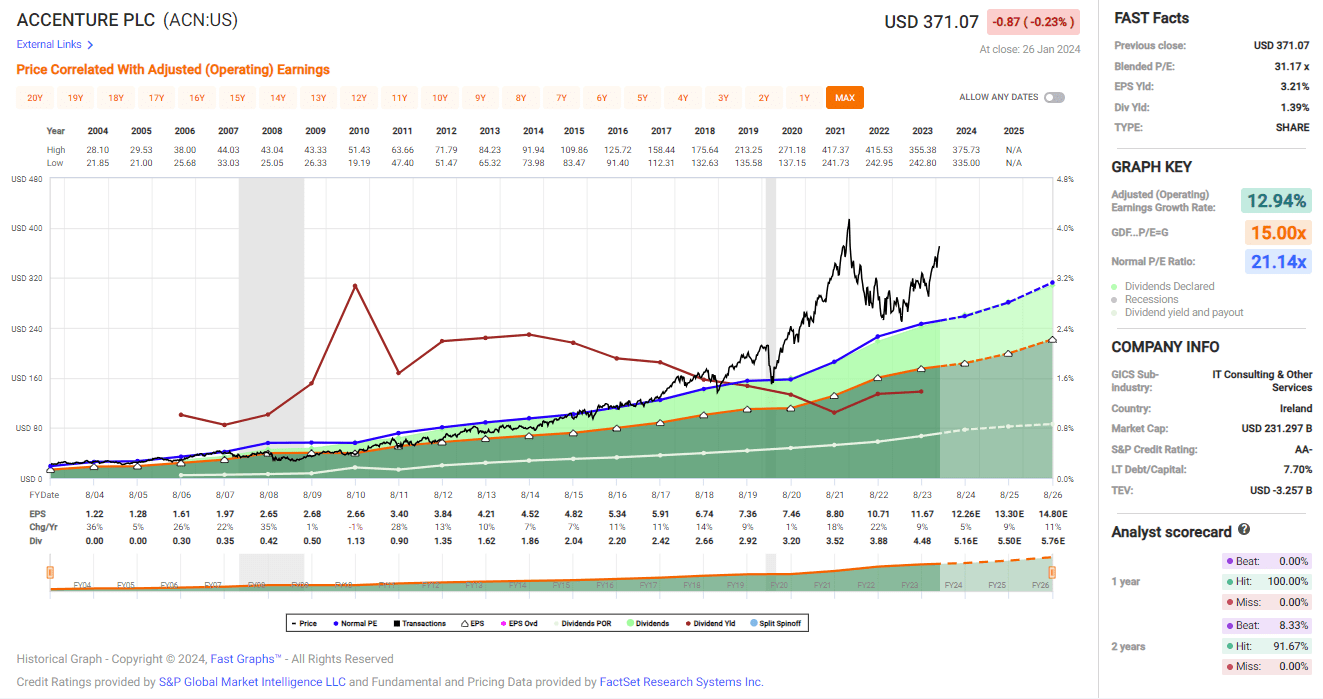Image resolution: width=1323 pixels, height=699 pixels.
Task: Click the FY24 segment in mini timeline
Action: coord(954,584)
